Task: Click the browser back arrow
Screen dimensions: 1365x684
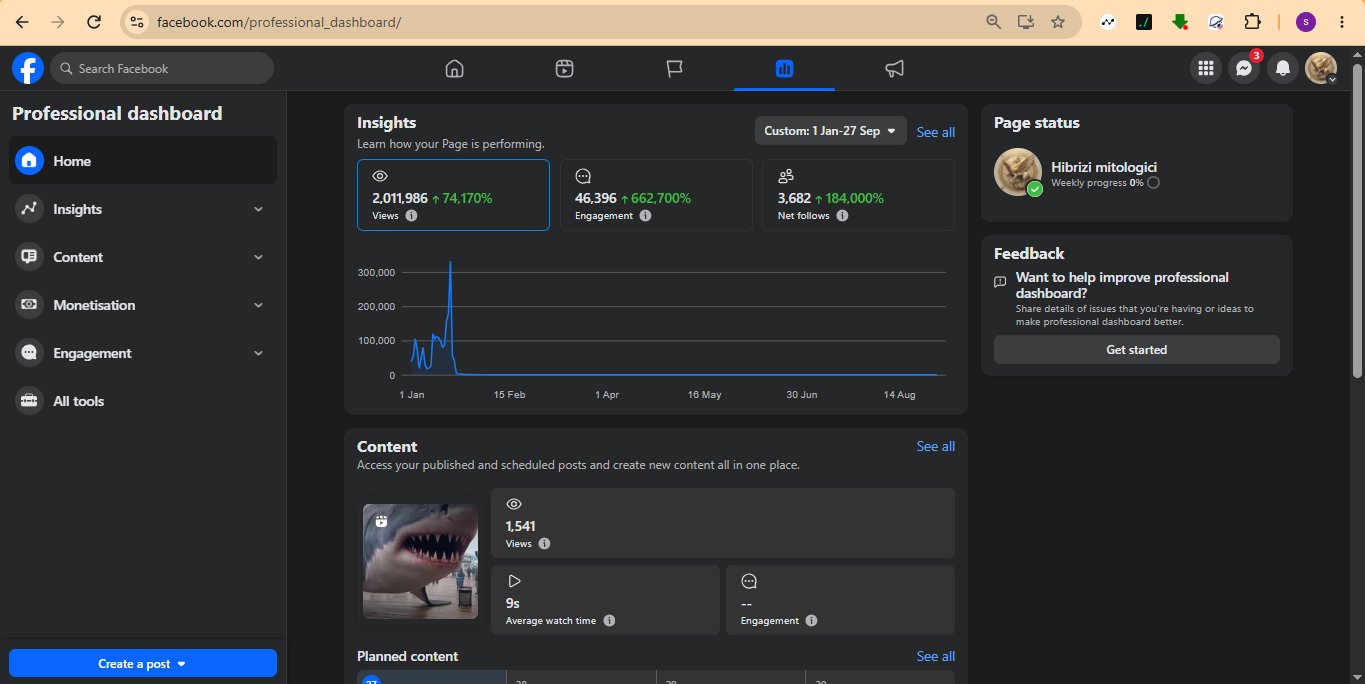Action: (x=22, y=21)
